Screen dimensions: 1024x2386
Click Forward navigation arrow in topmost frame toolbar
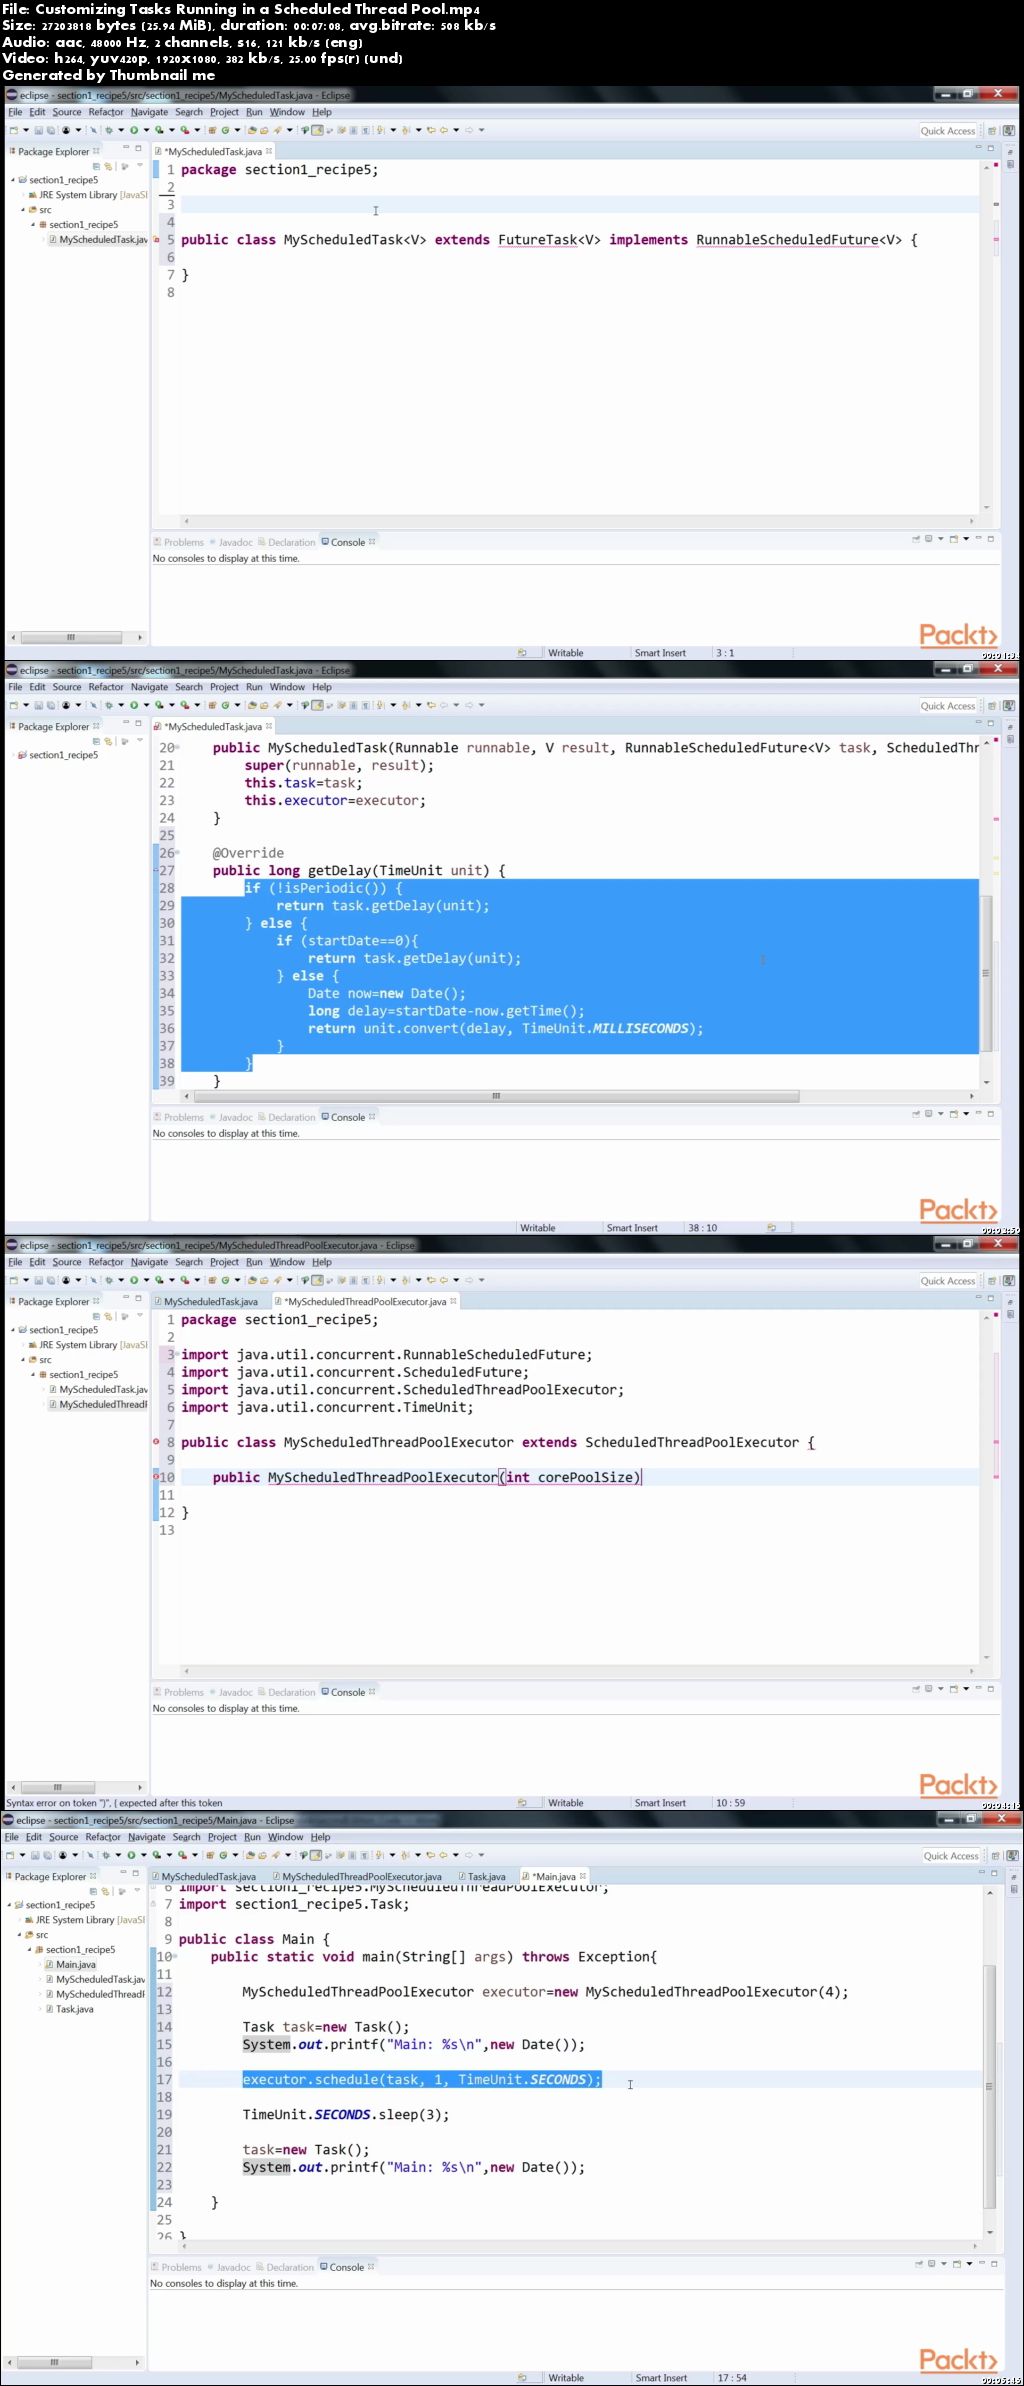coord(469,130)
